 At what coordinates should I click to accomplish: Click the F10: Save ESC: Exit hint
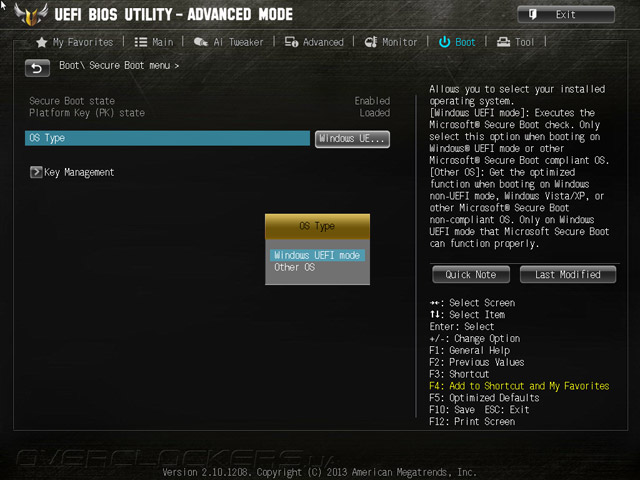[479, 409]
